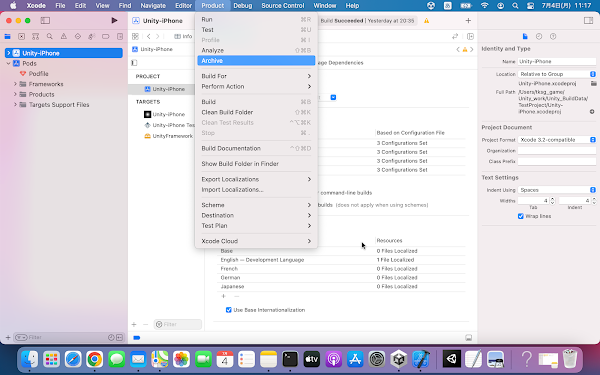Select the History inspector icon
This screenshot has width=600, height=375.
[x=539, y=36]
